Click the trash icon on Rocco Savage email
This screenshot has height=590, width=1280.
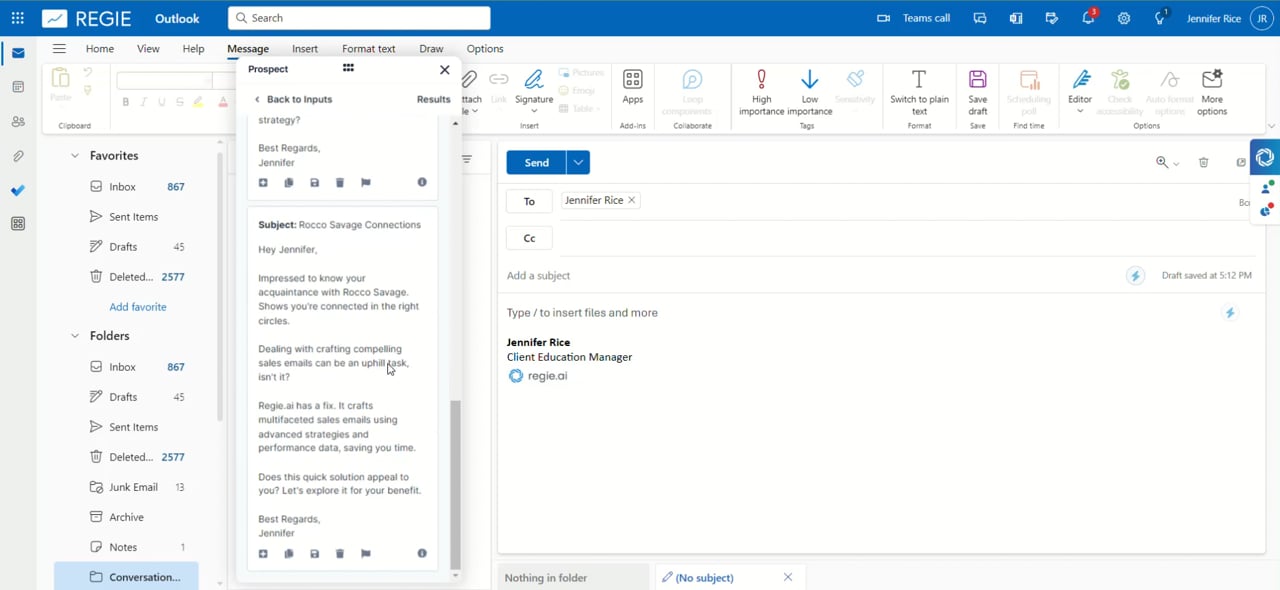click(x=340, y=553)
